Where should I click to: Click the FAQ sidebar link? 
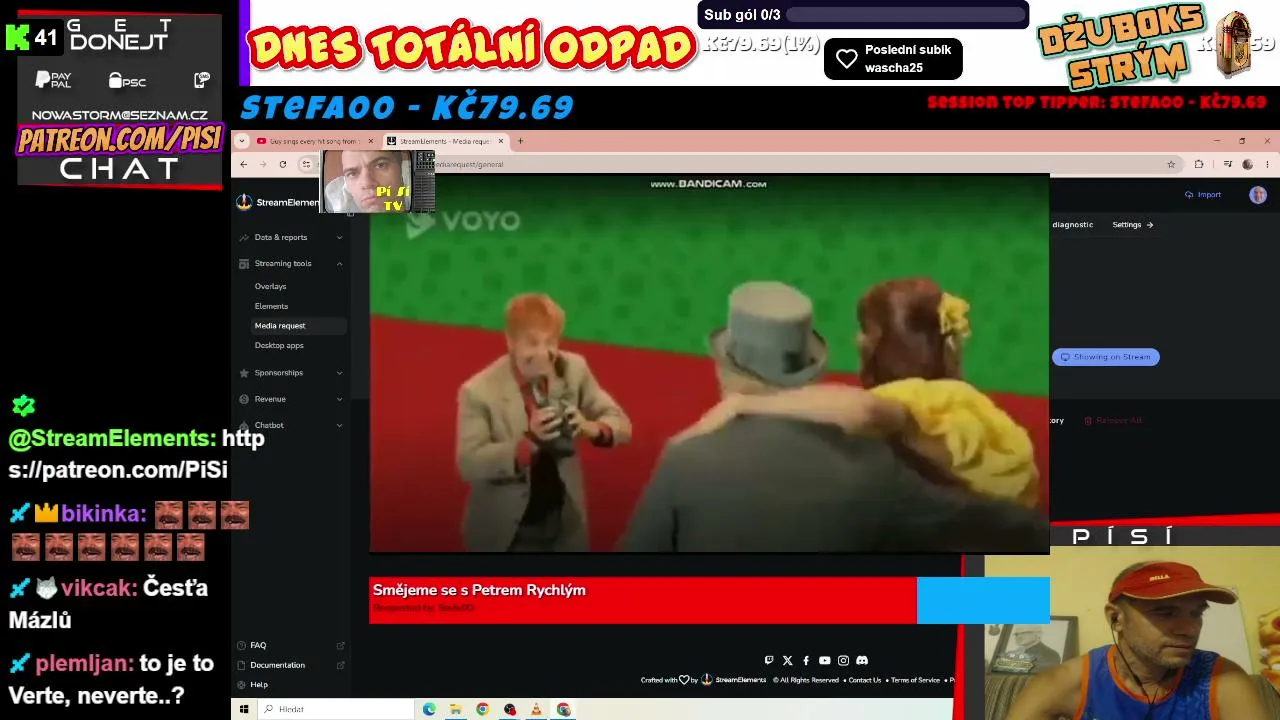(258, 645)
